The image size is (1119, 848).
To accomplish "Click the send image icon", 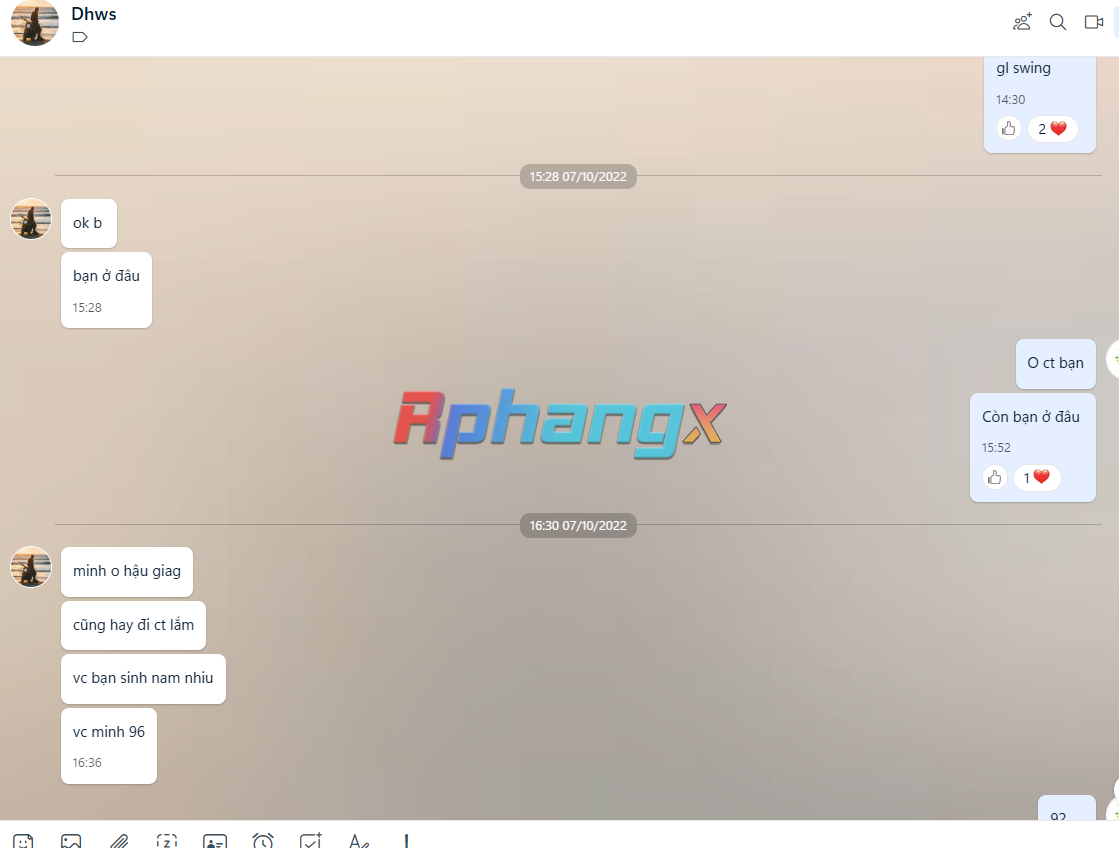I will point(71,842).
